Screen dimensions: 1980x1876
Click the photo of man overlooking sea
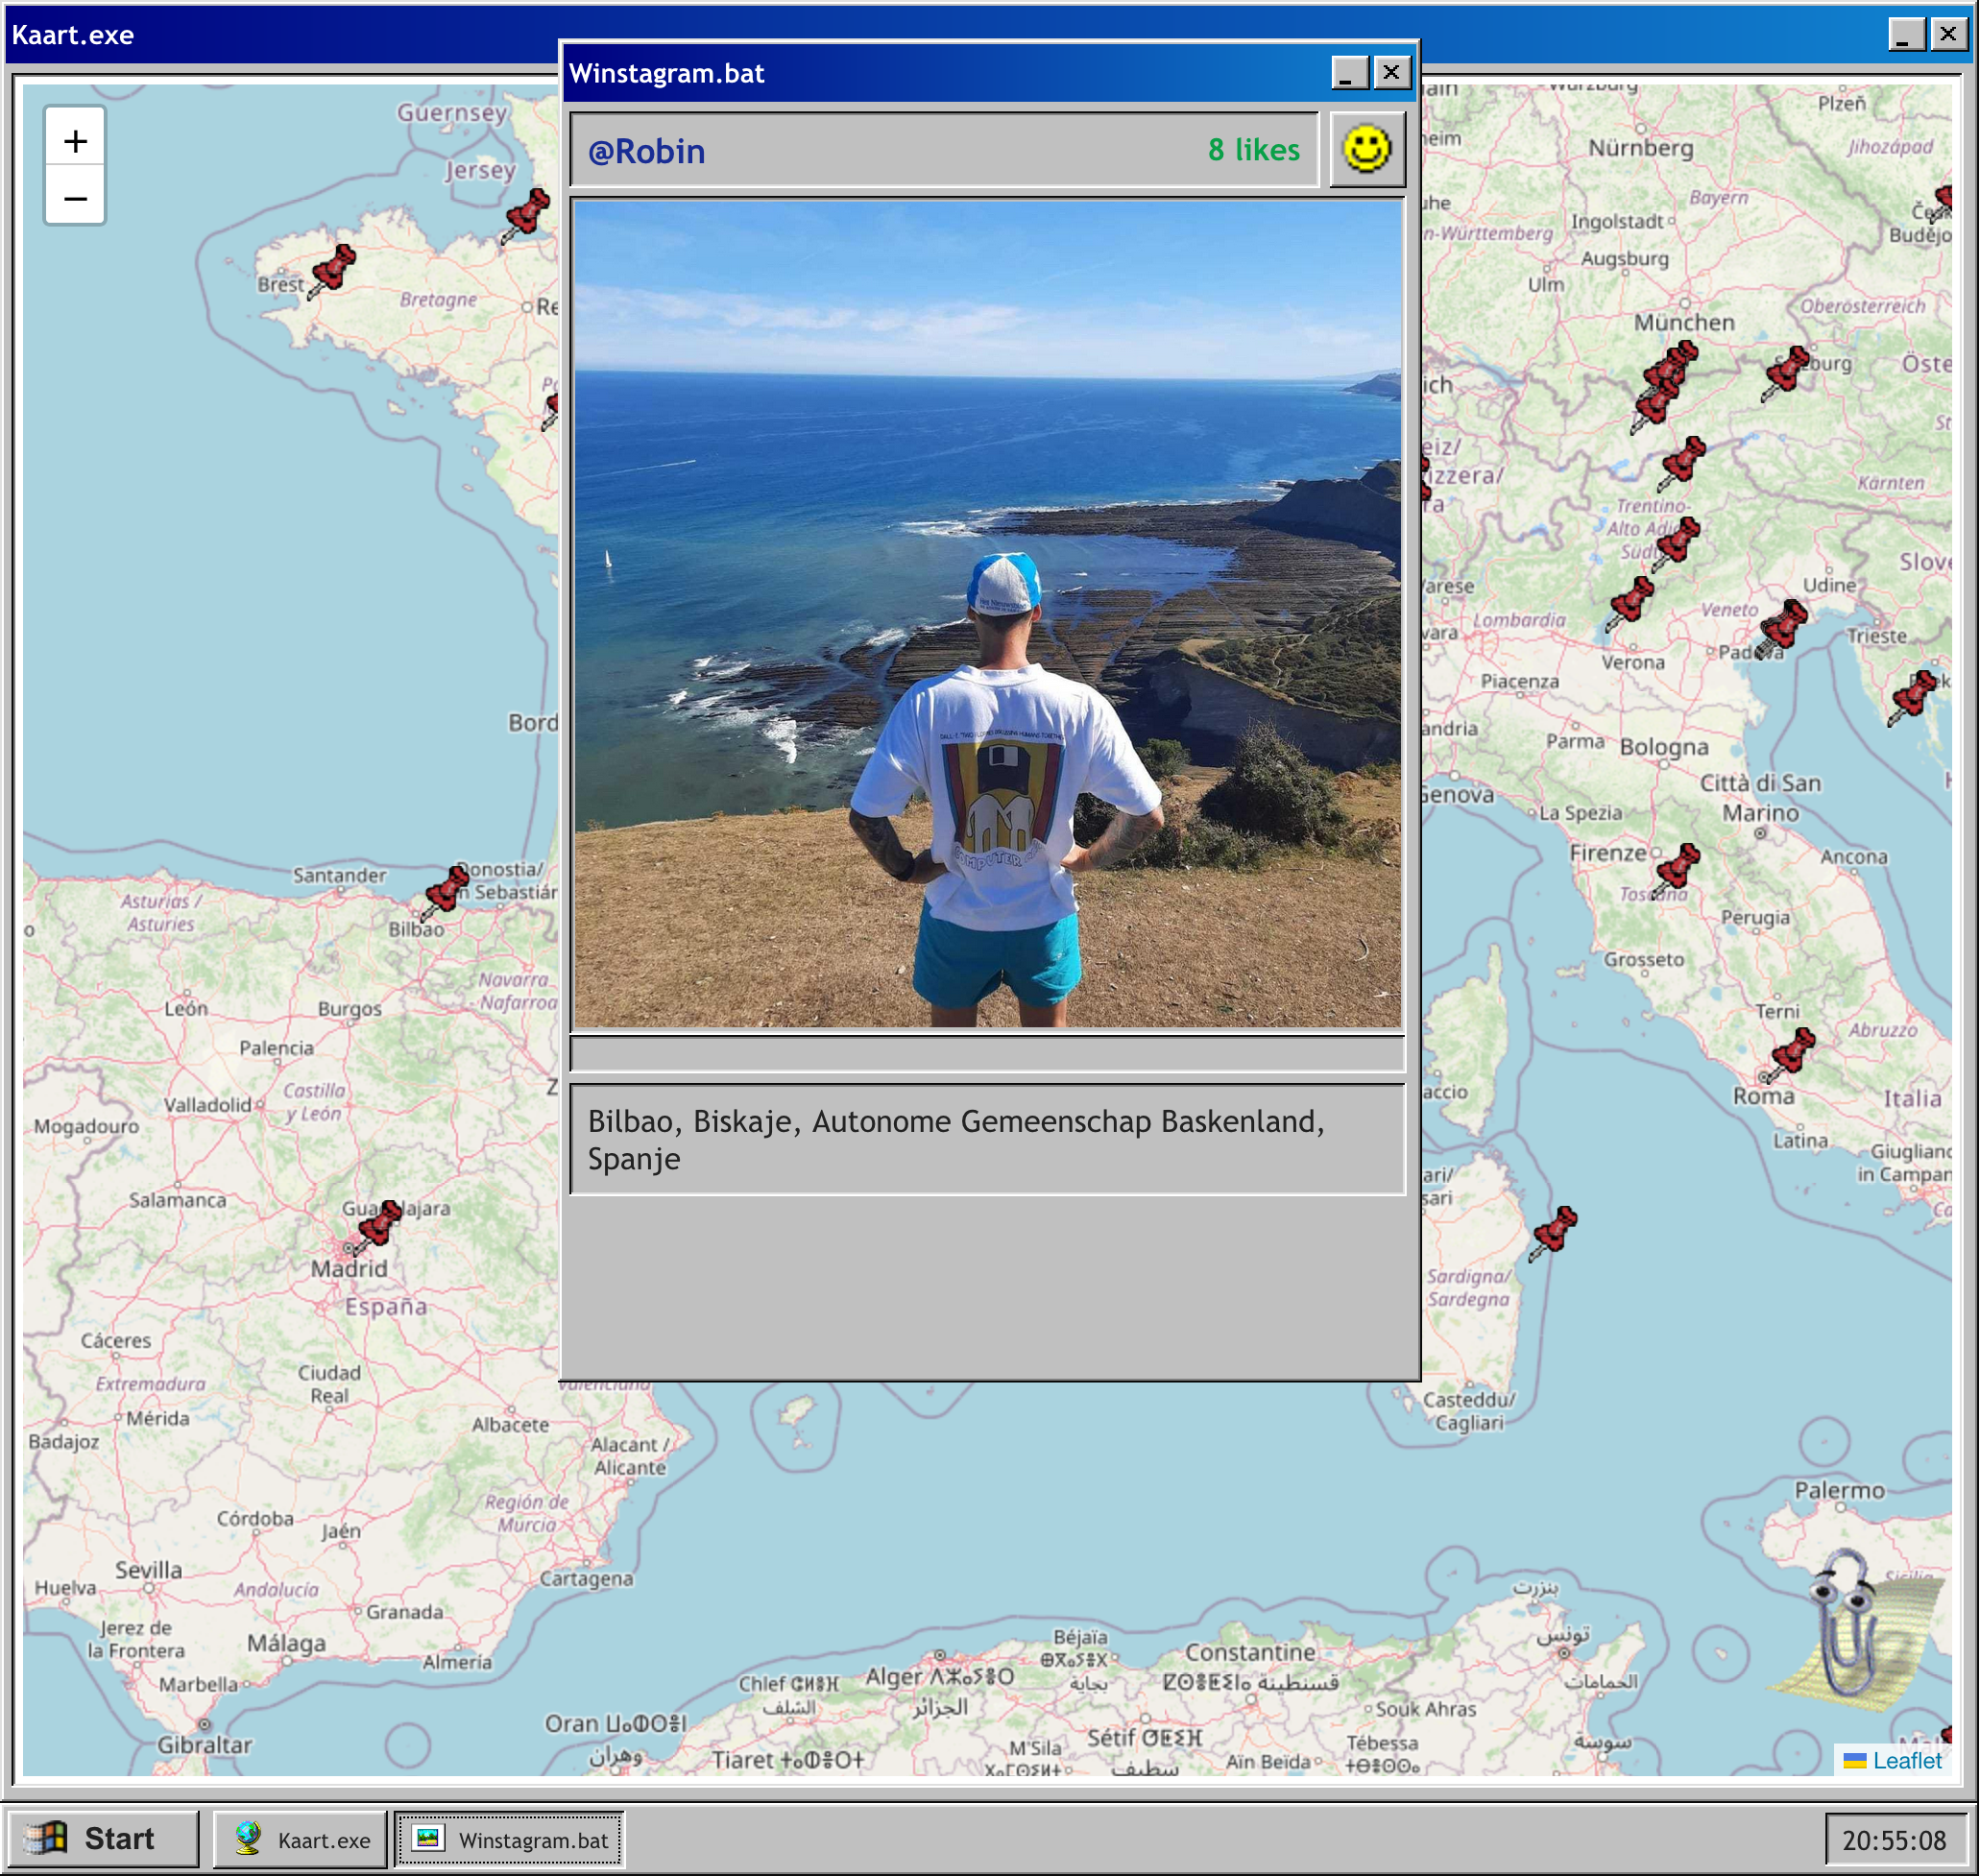click(x=987, y=613)
